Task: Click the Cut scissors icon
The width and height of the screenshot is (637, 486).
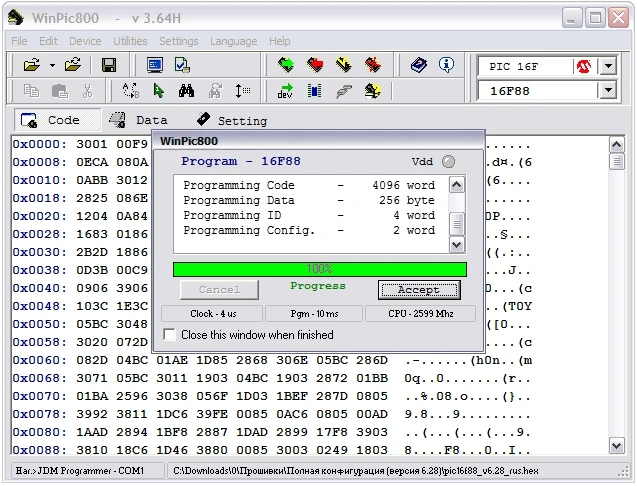Action: (x=87, y=91)
